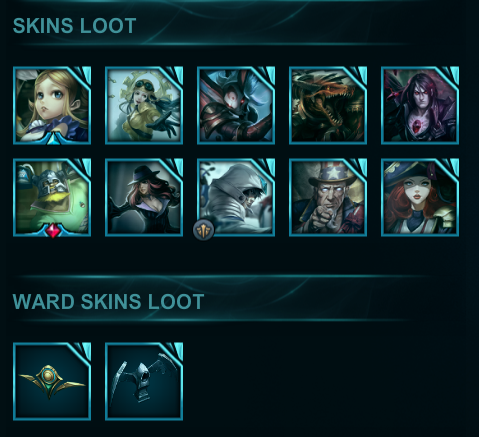Click the red gem badge on Zac shard
This screenshot has height=437, width=479.
point(52,231)
